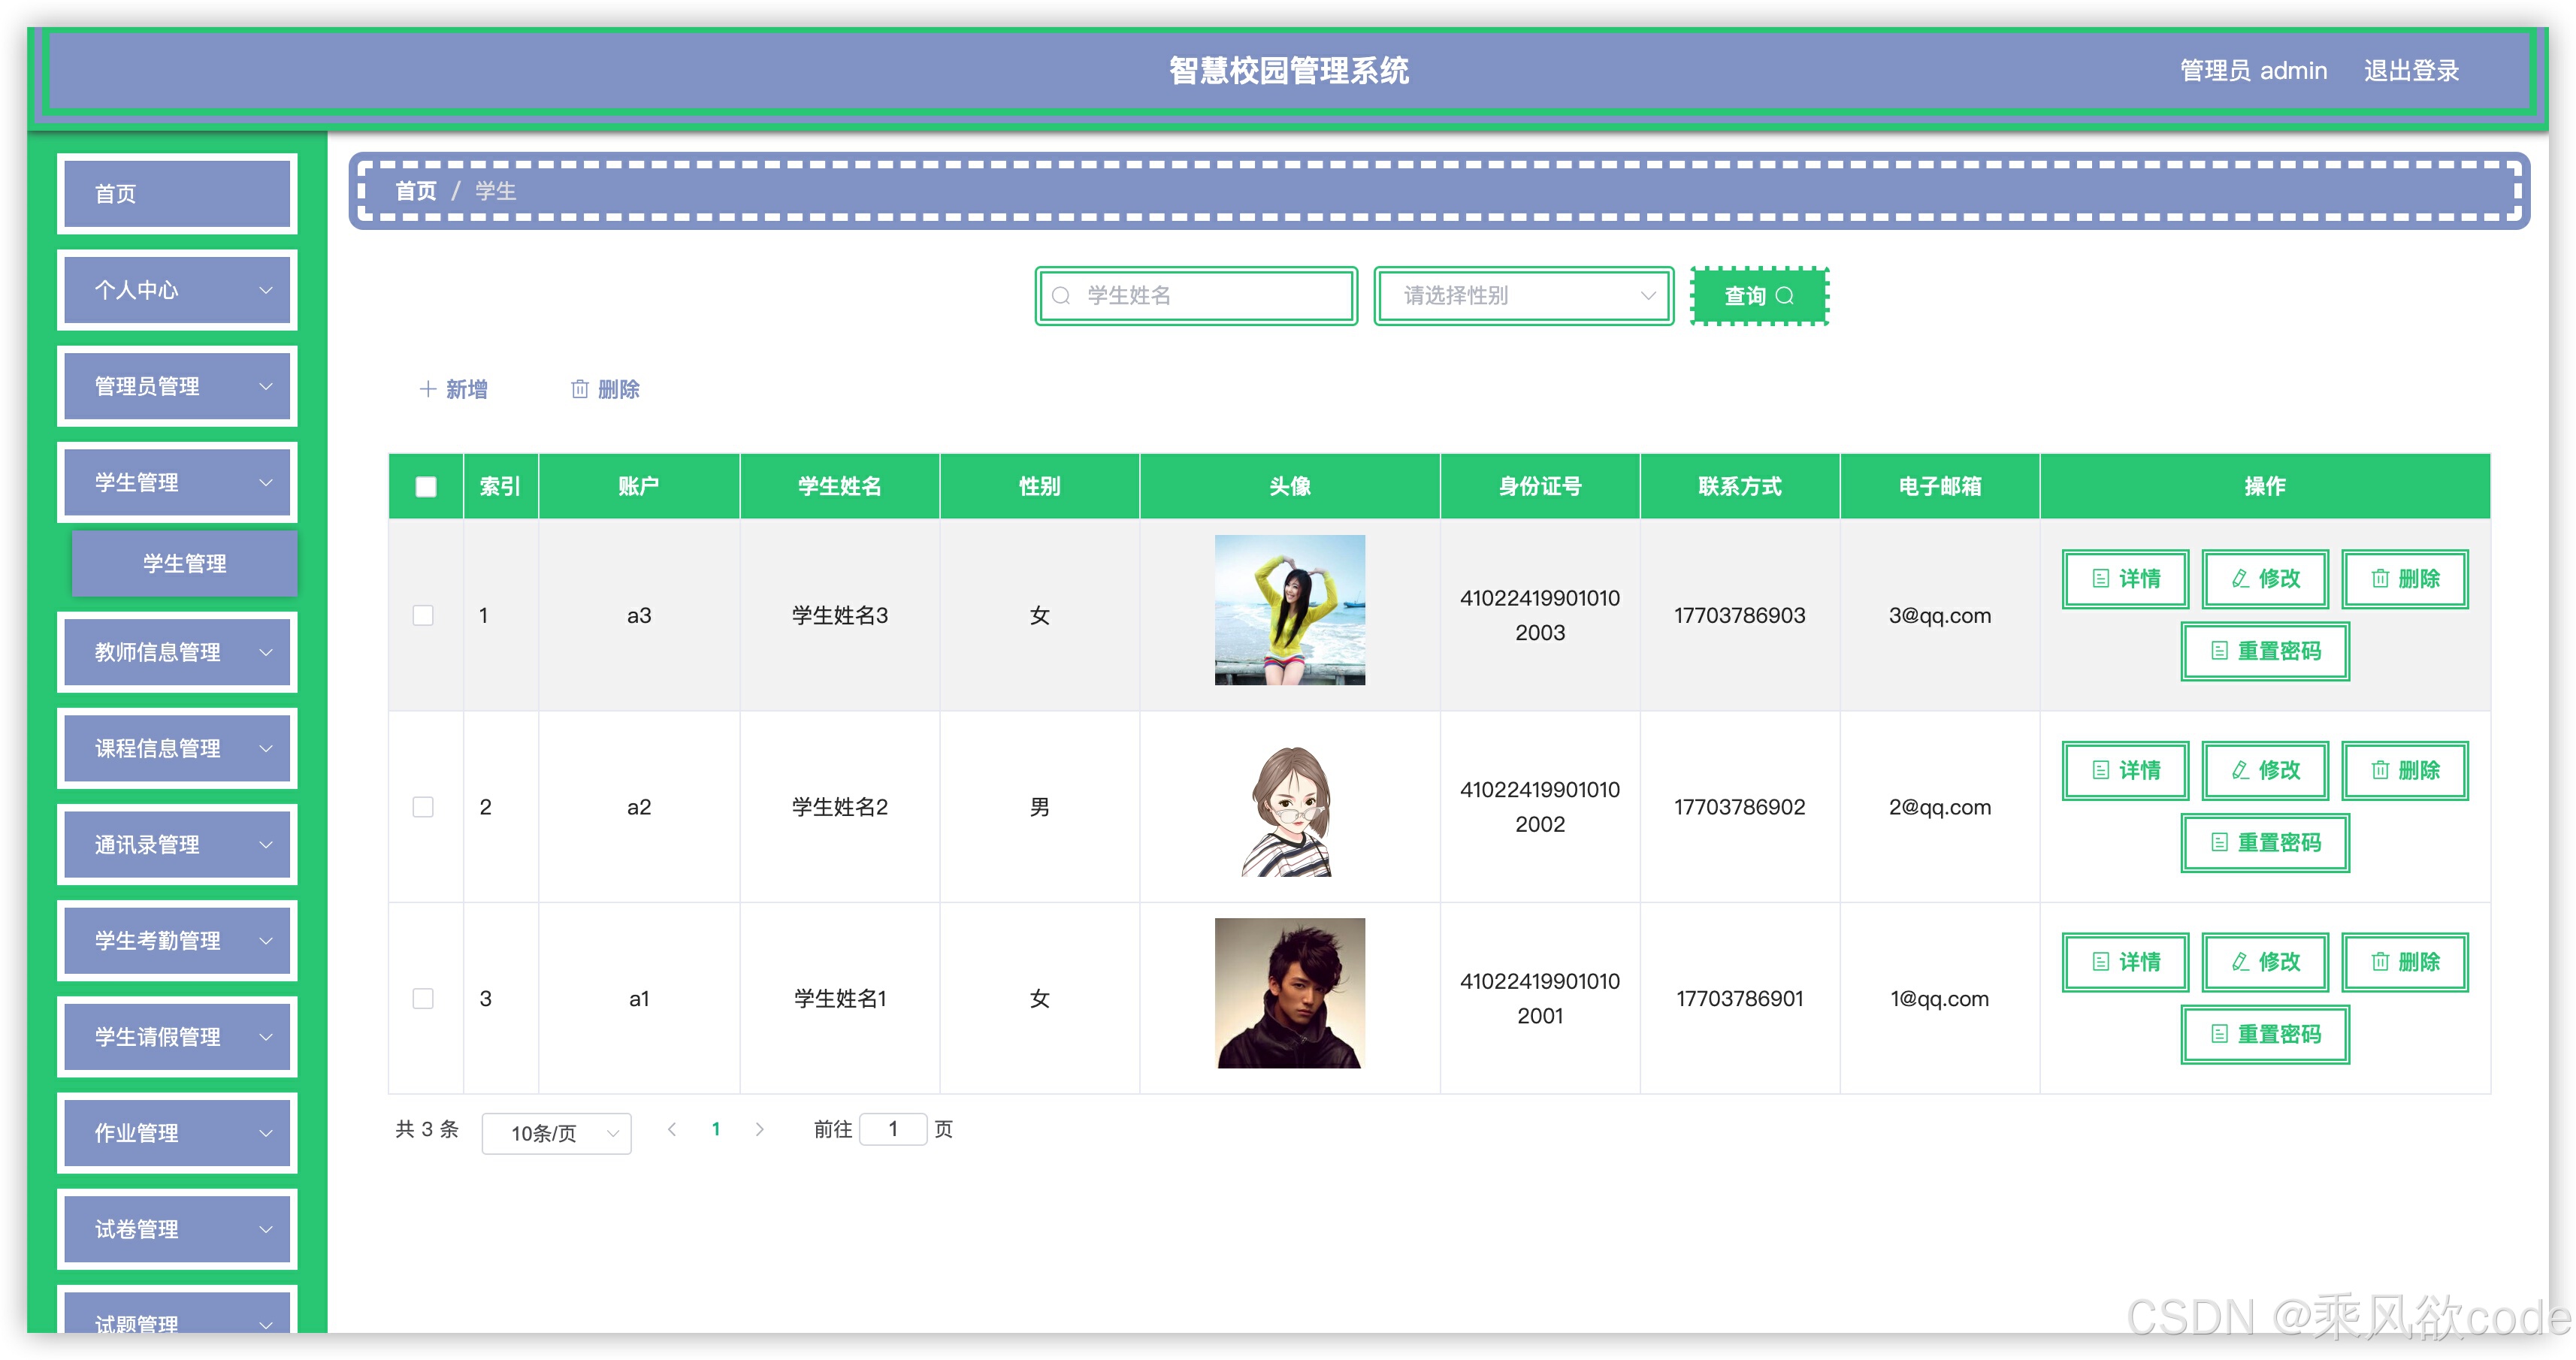Click 删除 for student a1
The width and height of the screenshot is (2576, 1360).
2404,961
